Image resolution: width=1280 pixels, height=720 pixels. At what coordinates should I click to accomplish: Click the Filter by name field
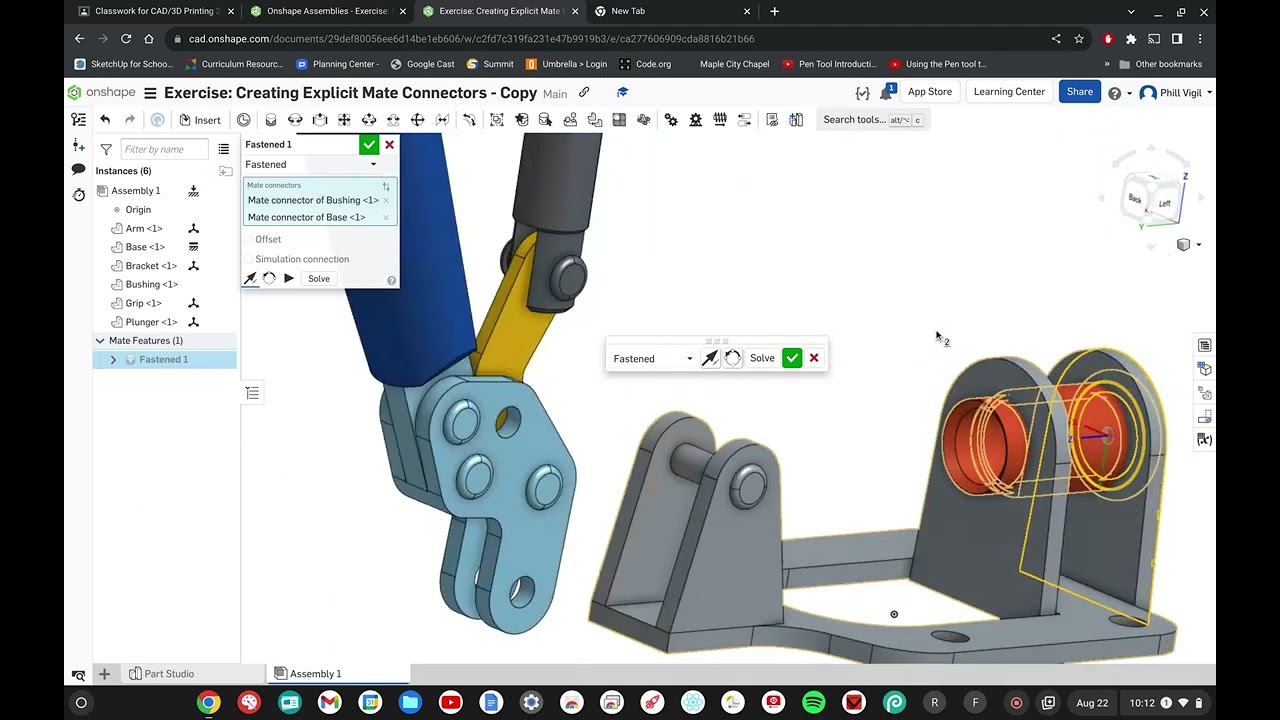coord(165,149)
